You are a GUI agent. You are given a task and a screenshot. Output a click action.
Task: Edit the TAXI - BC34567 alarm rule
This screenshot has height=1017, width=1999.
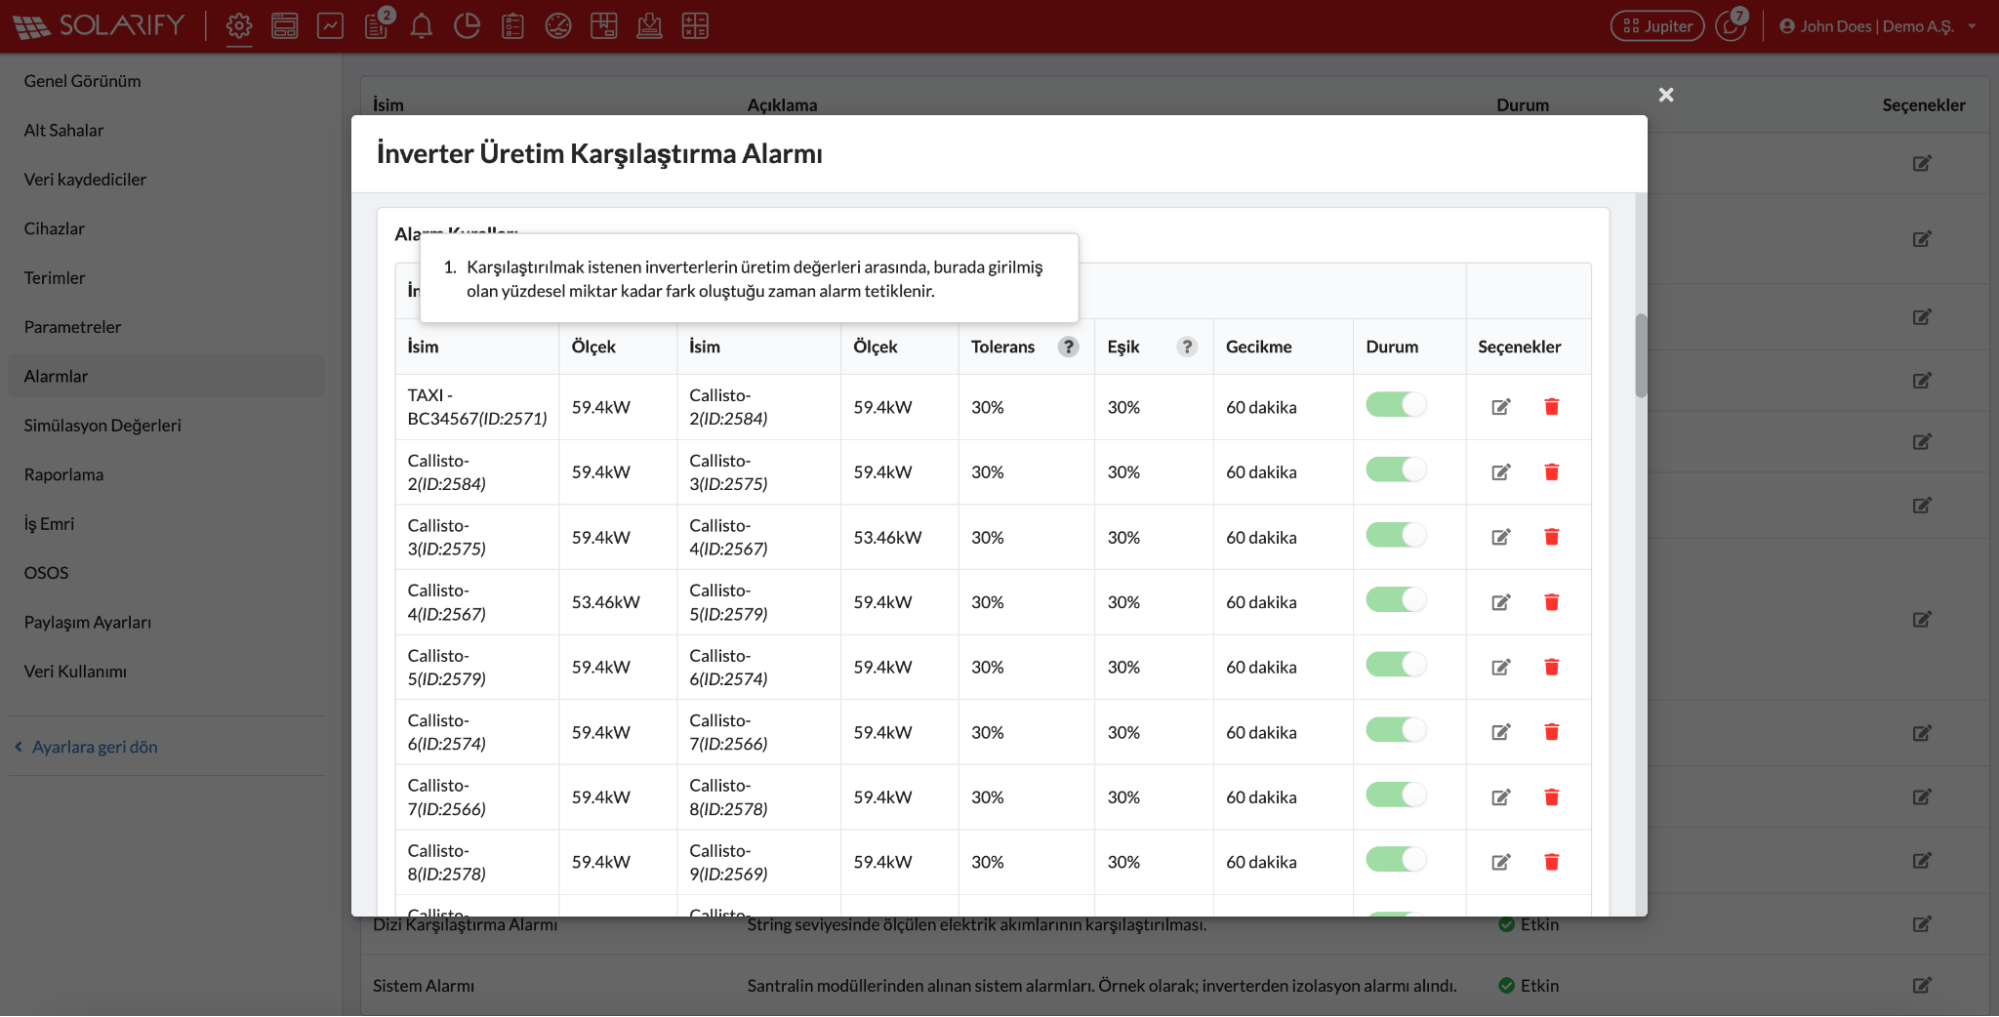1500,407
